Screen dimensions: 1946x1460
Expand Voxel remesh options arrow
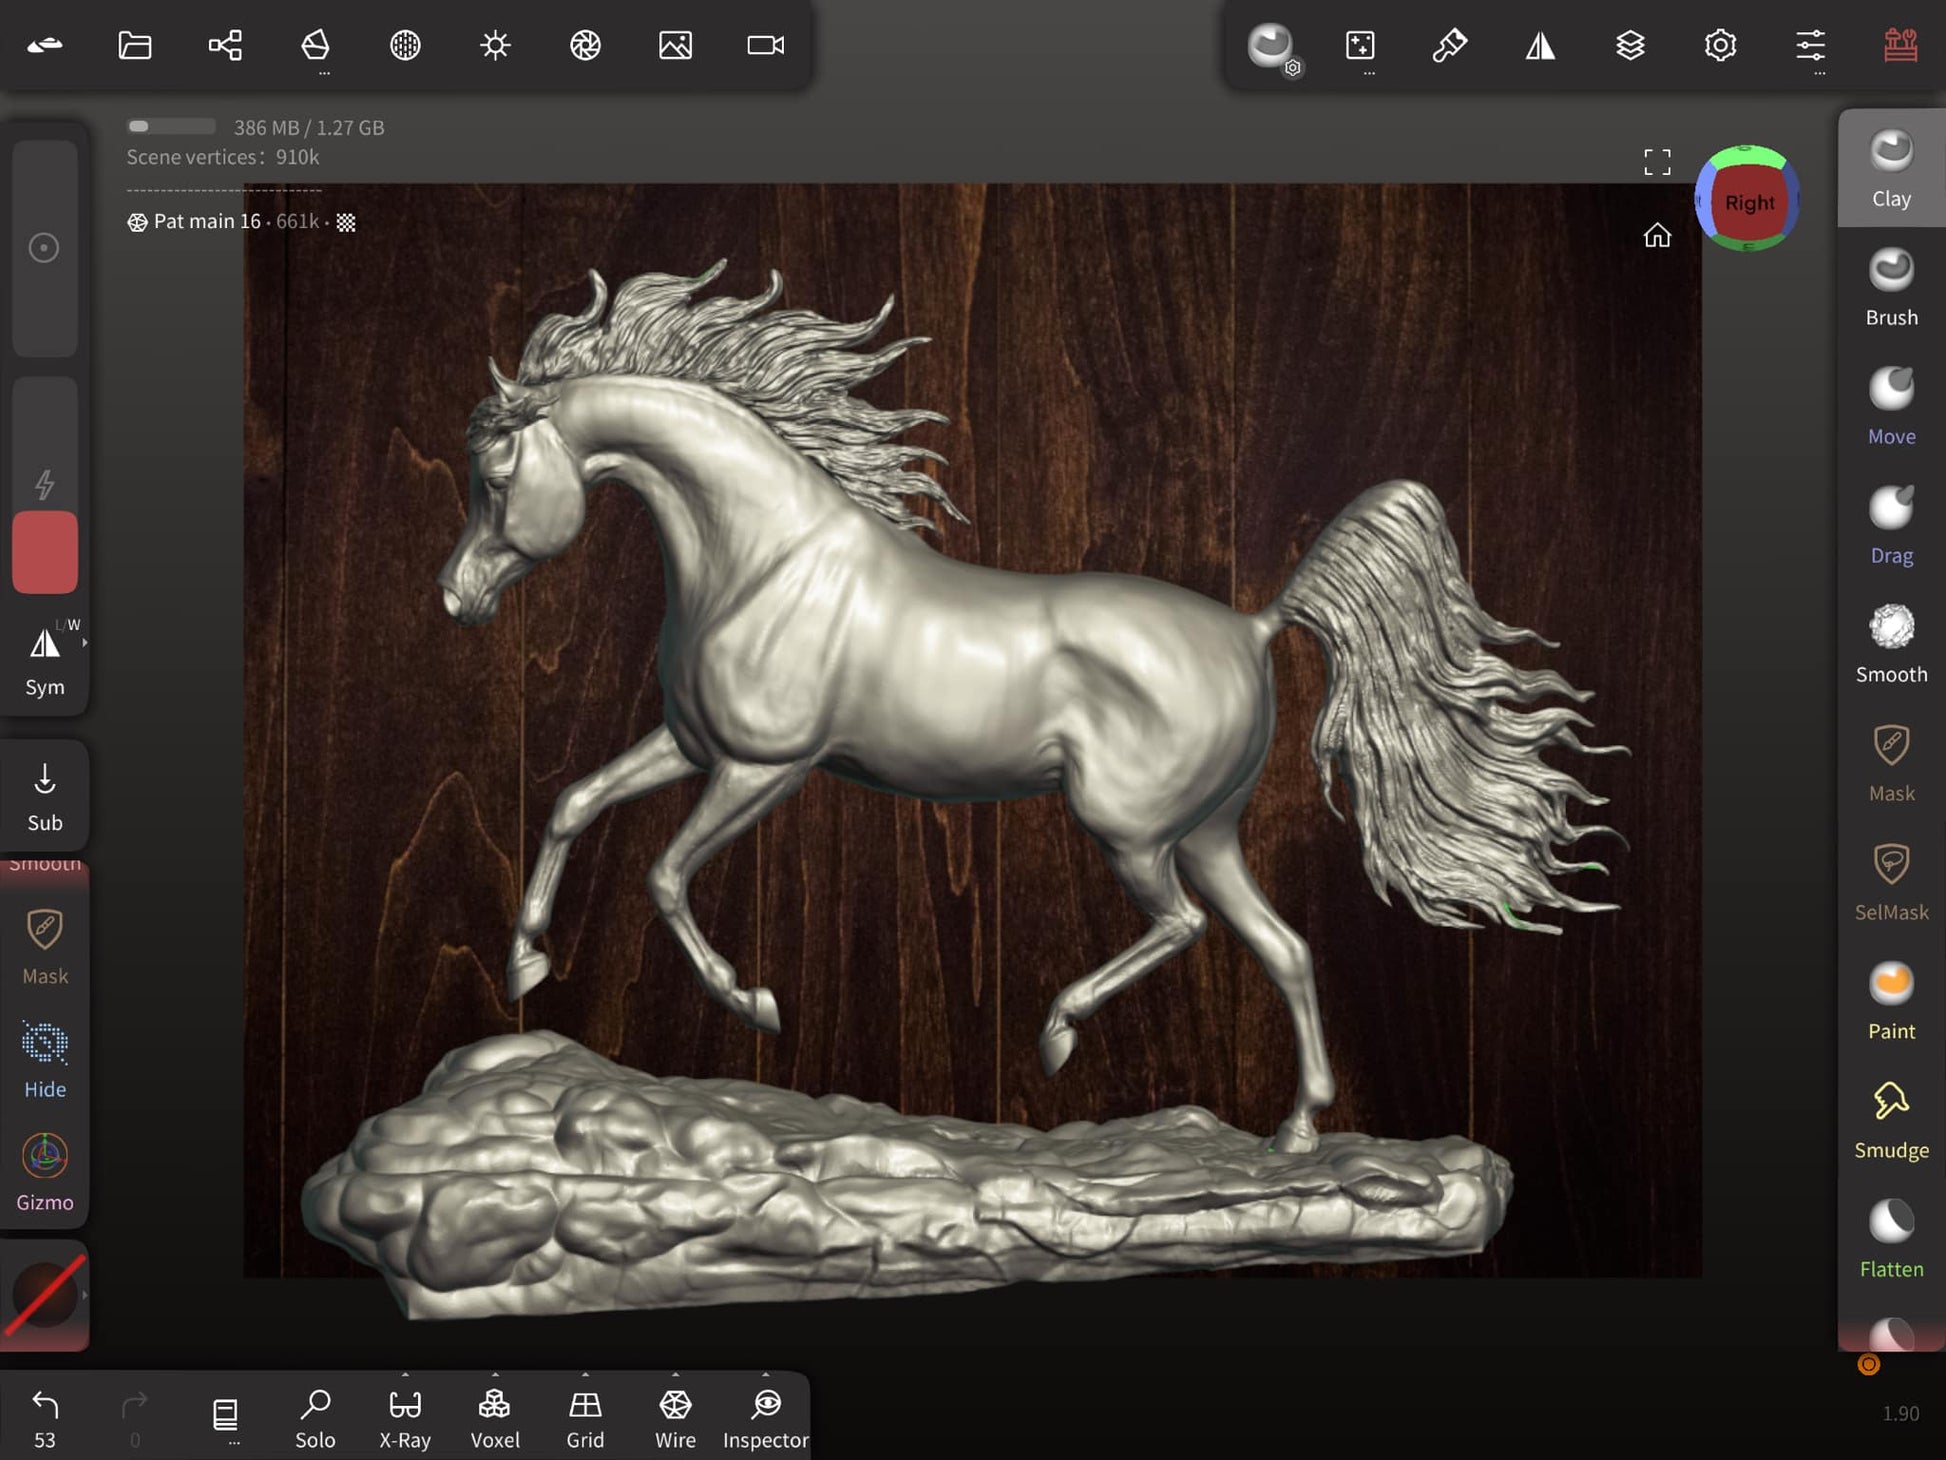tap(495, 1375)
